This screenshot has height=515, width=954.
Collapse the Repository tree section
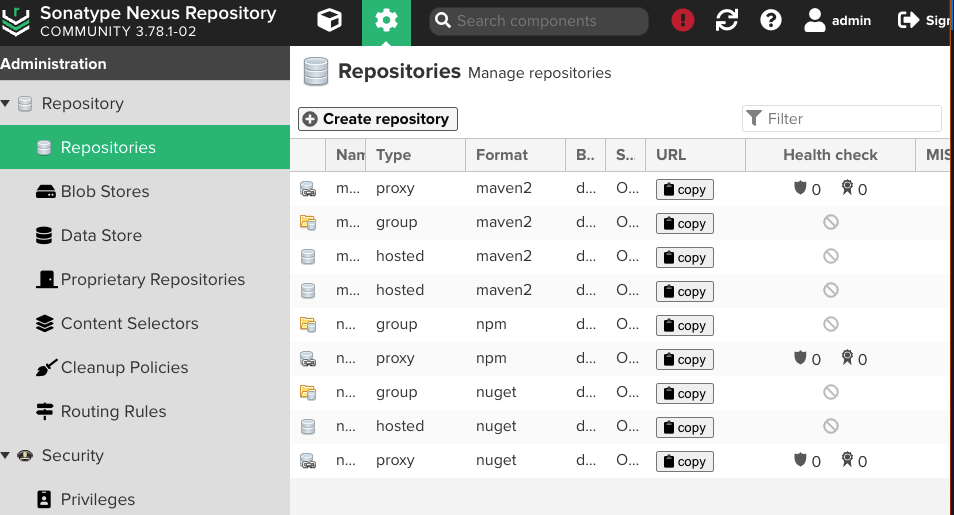5,103
